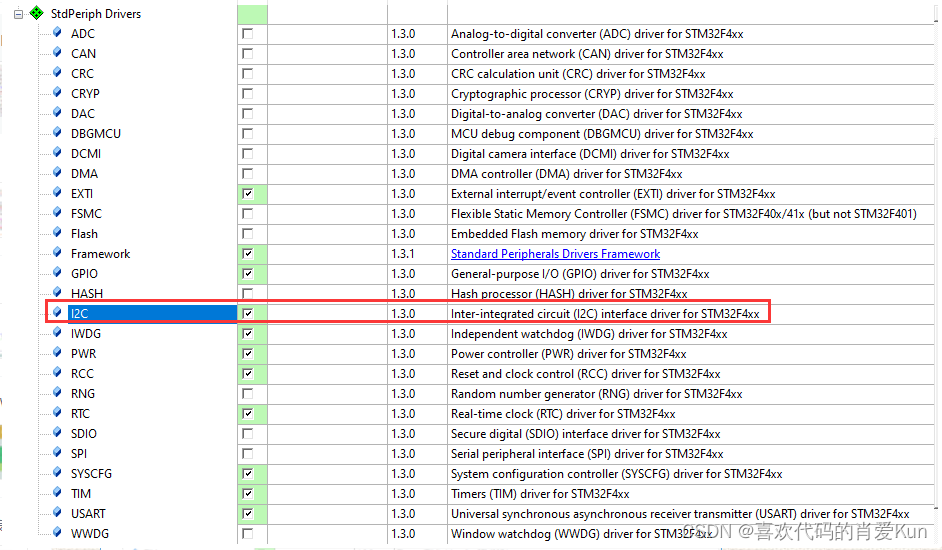This screenshot has height=550, width=942.
Task: Enable the SPI driver checkbox
Action: (248, 453)
